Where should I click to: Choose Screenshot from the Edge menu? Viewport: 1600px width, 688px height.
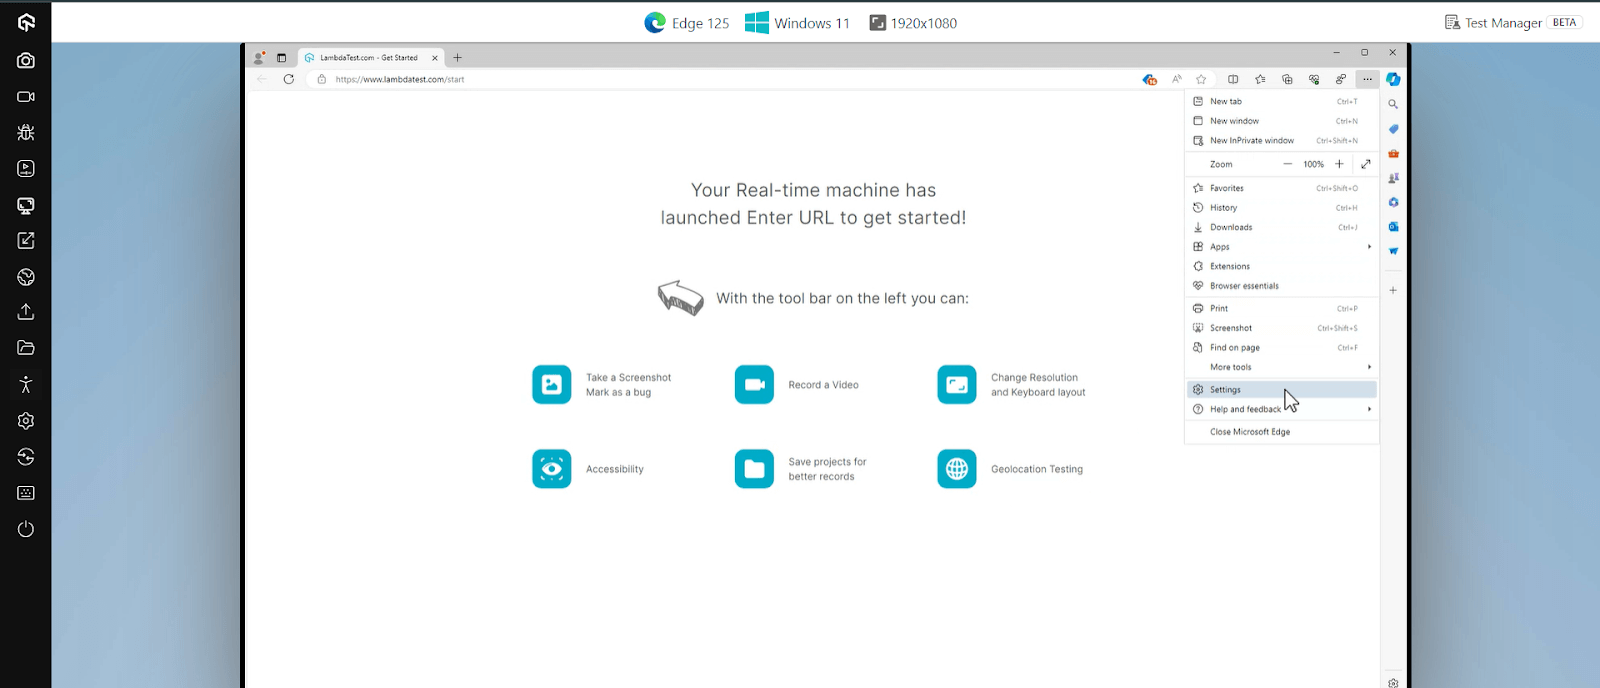tap(1282, 328)
